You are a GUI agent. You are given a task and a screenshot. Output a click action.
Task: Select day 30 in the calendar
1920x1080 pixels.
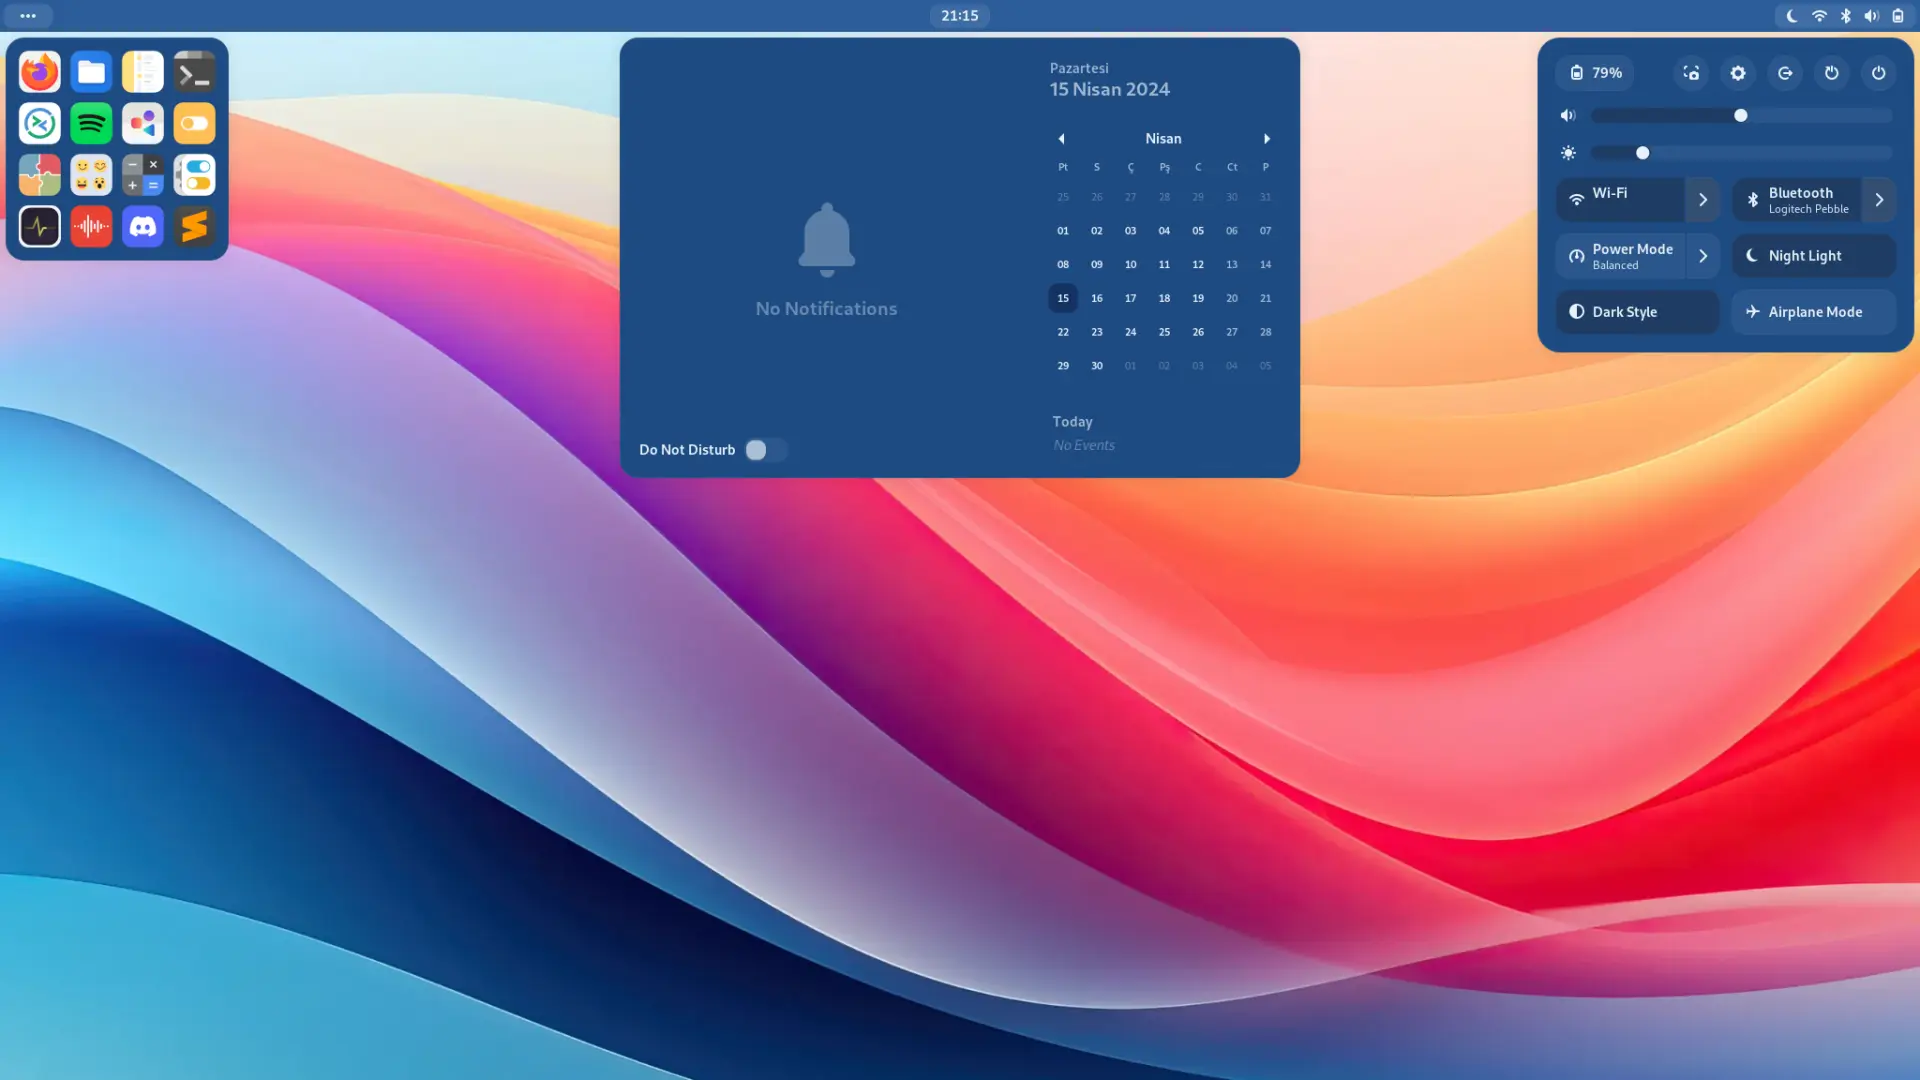pos(1097,366)
